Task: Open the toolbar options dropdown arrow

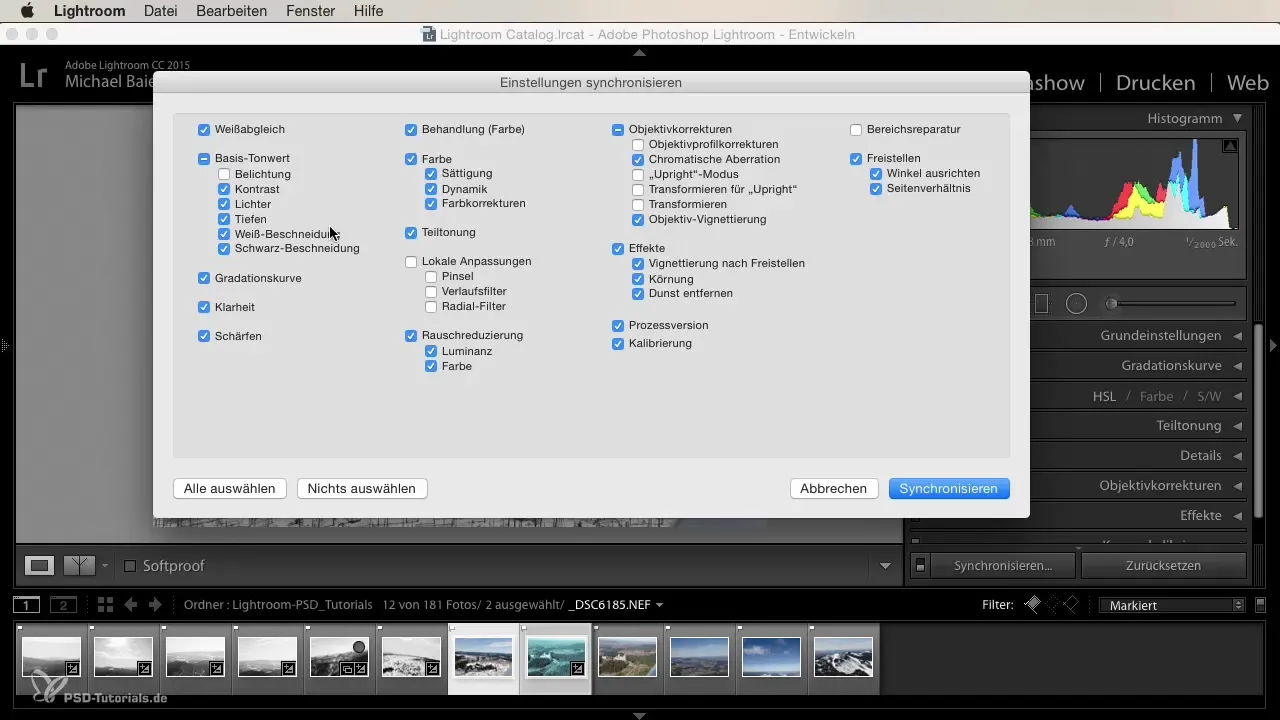Action: [885, 566]
